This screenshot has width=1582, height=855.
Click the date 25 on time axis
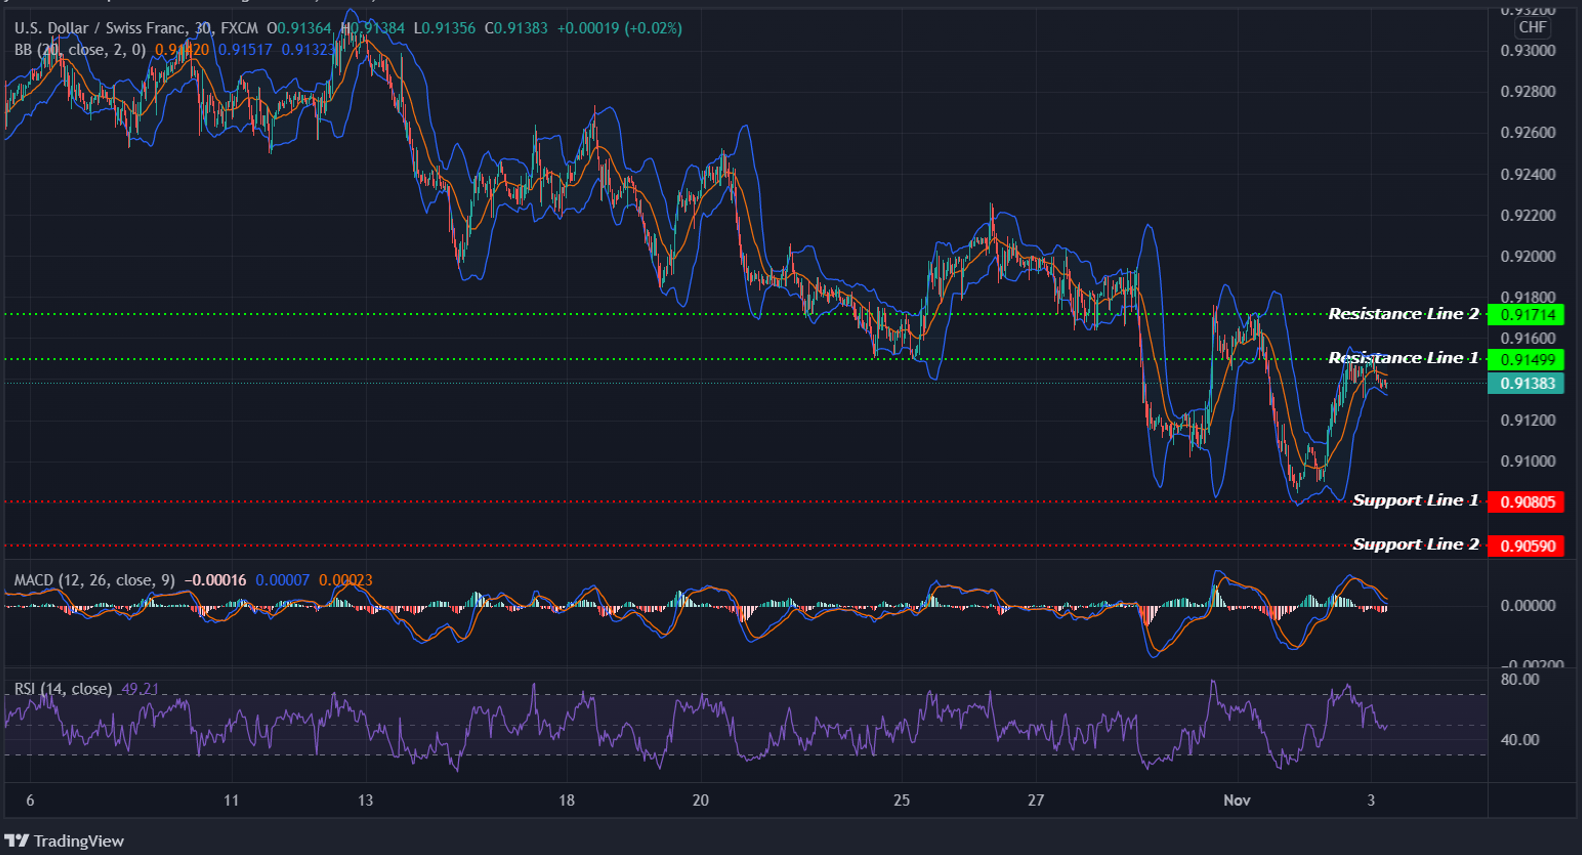click(x=901, y=800)
